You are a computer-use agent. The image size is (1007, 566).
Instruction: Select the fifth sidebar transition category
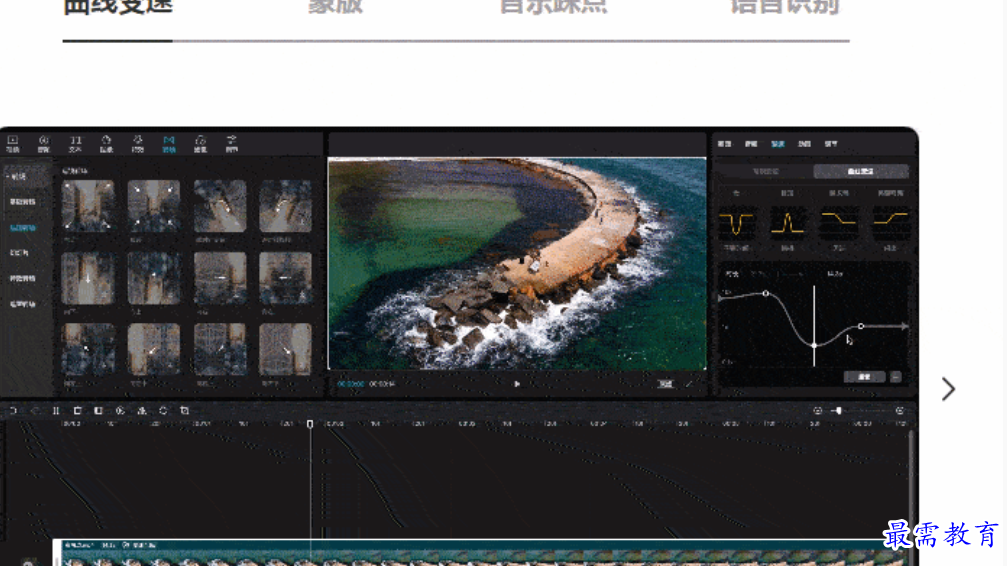[22, 278]
